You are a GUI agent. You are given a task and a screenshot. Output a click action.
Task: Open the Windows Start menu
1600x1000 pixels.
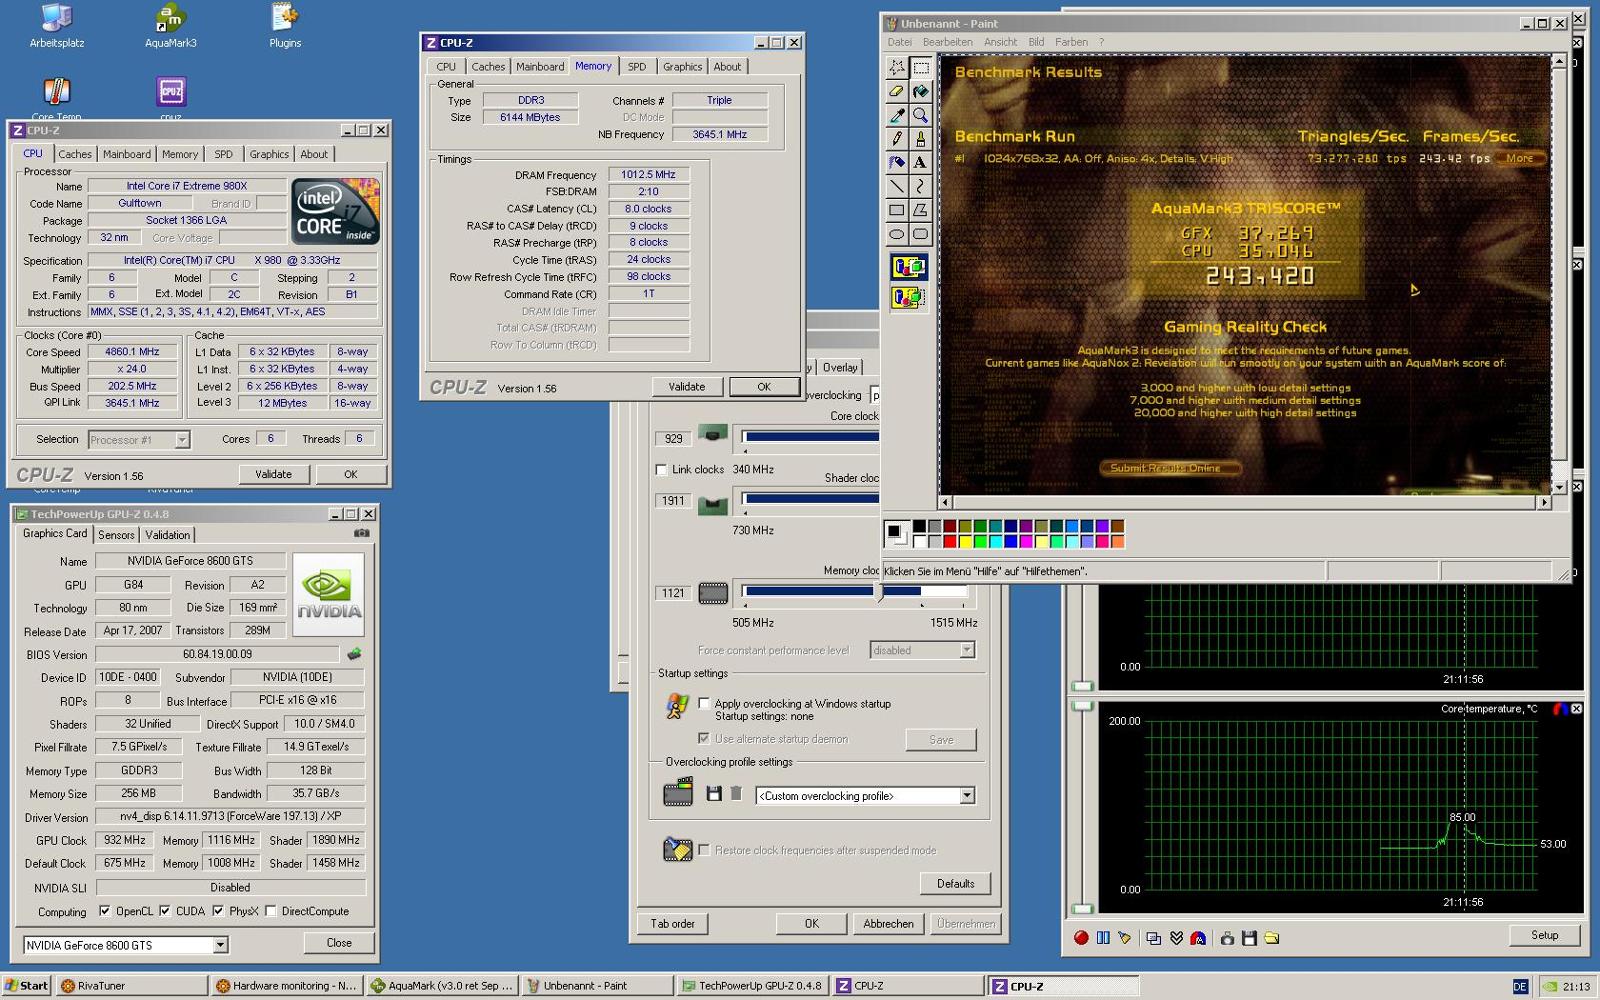[x=27, y=986]
